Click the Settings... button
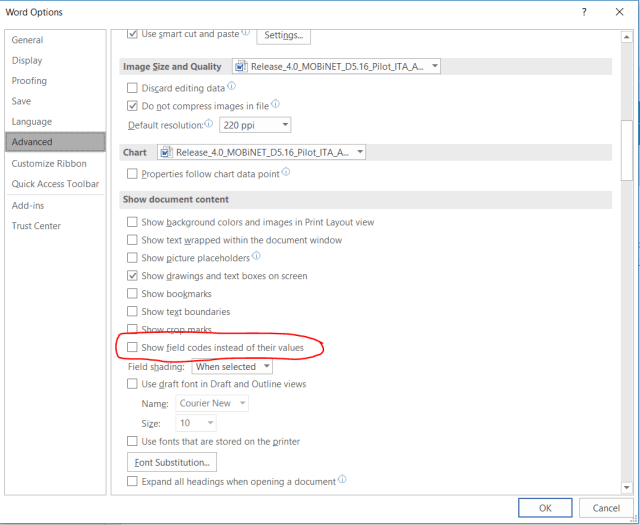This screenshot has height=525, width=640. coord(283,36)
